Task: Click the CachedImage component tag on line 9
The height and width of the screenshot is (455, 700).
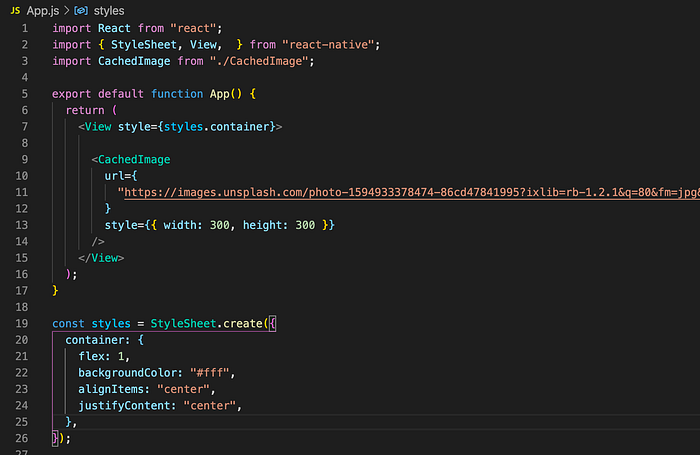Action: [x=134, y=159]
